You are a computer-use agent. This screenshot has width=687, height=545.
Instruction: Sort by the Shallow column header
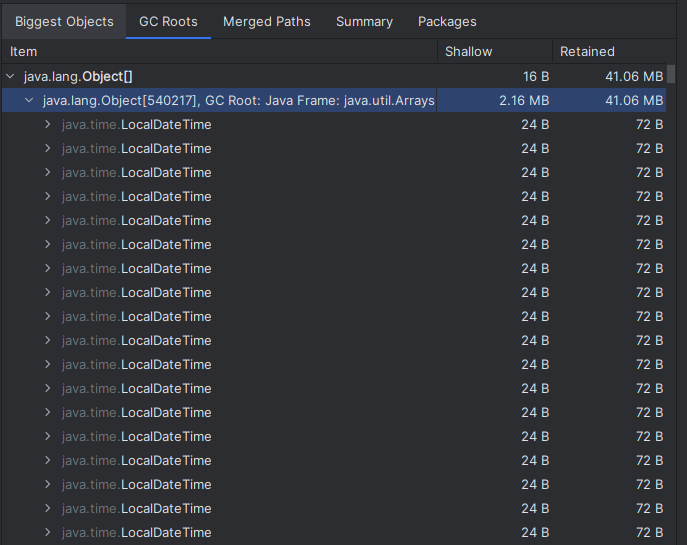(x=495, y=52)
